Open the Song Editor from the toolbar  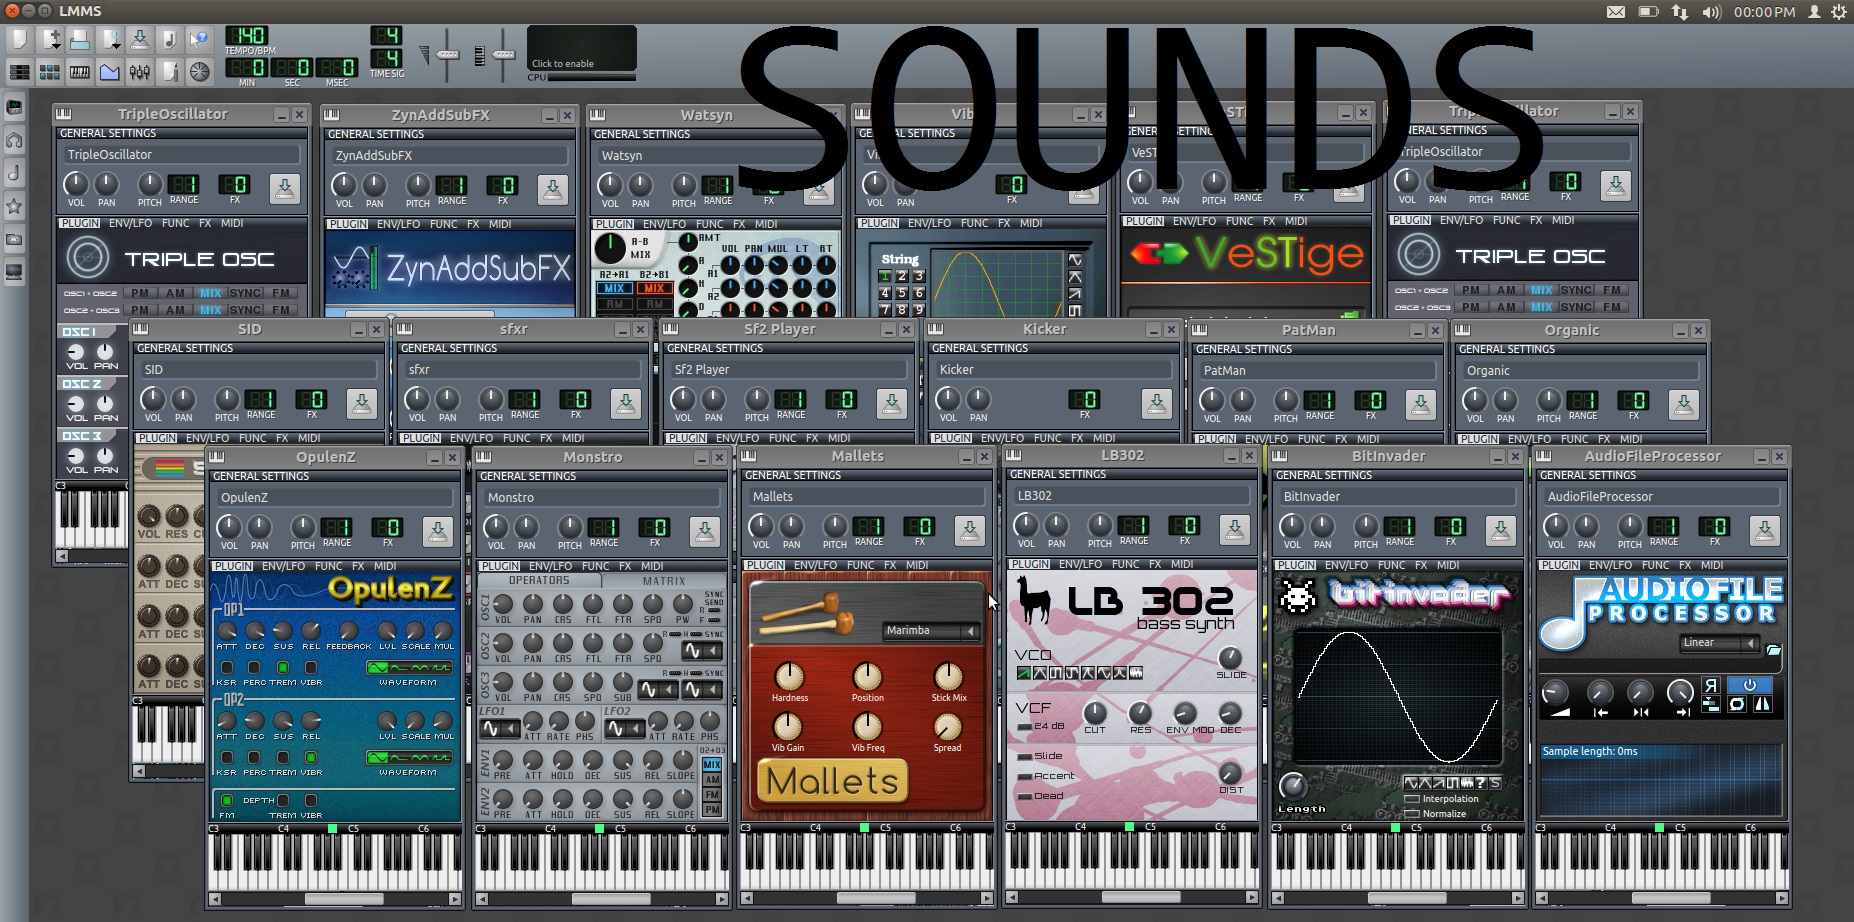(x=19, y=72)
